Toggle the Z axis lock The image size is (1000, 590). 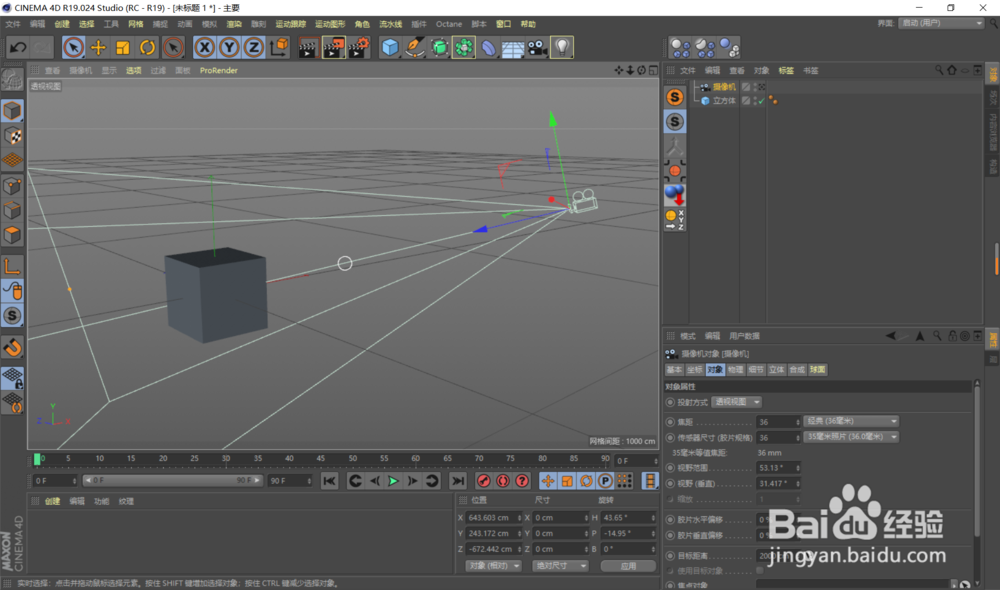tap(254, 48)
